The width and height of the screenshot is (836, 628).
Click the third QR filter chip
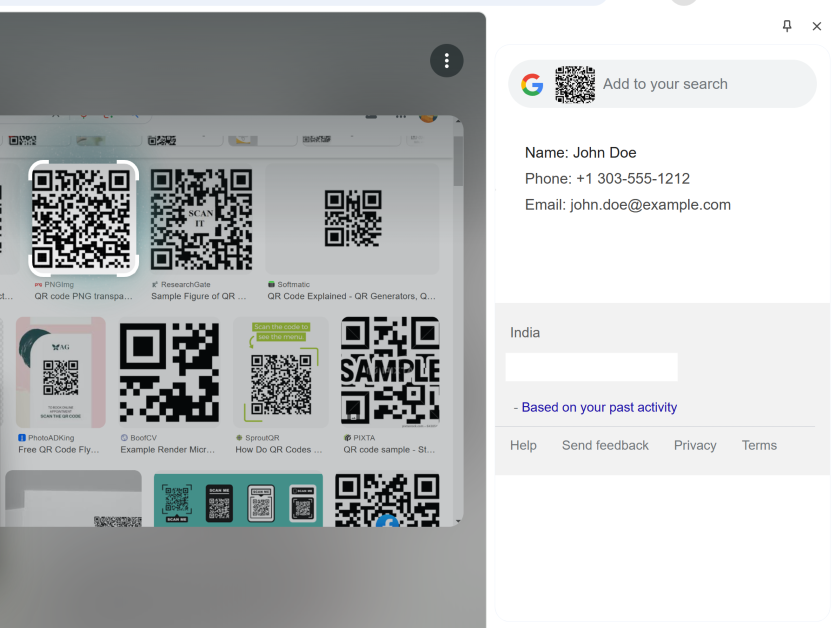(349, 140)
